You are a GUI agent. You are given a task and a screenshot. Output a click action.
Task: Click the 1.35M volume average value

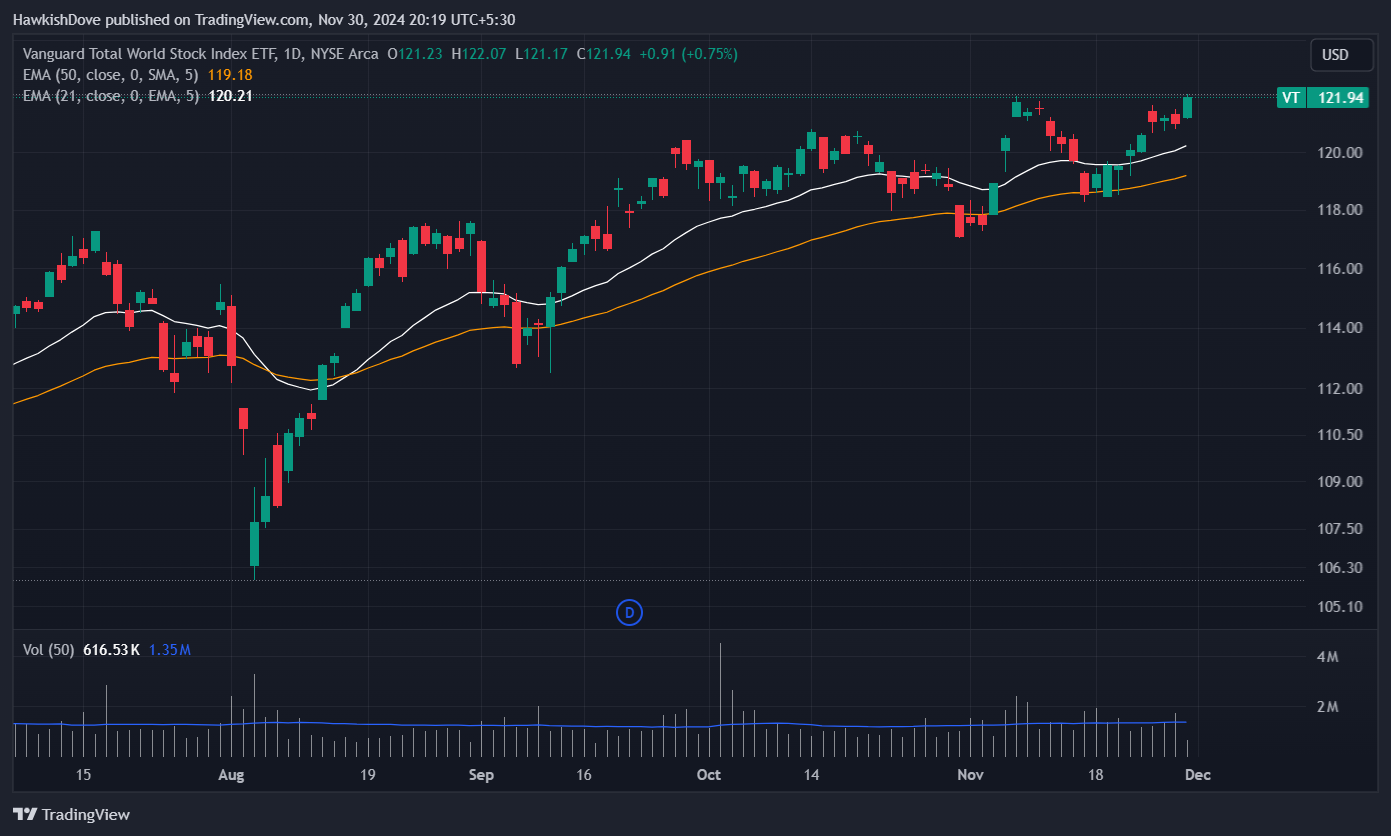[x=170, y=650]
